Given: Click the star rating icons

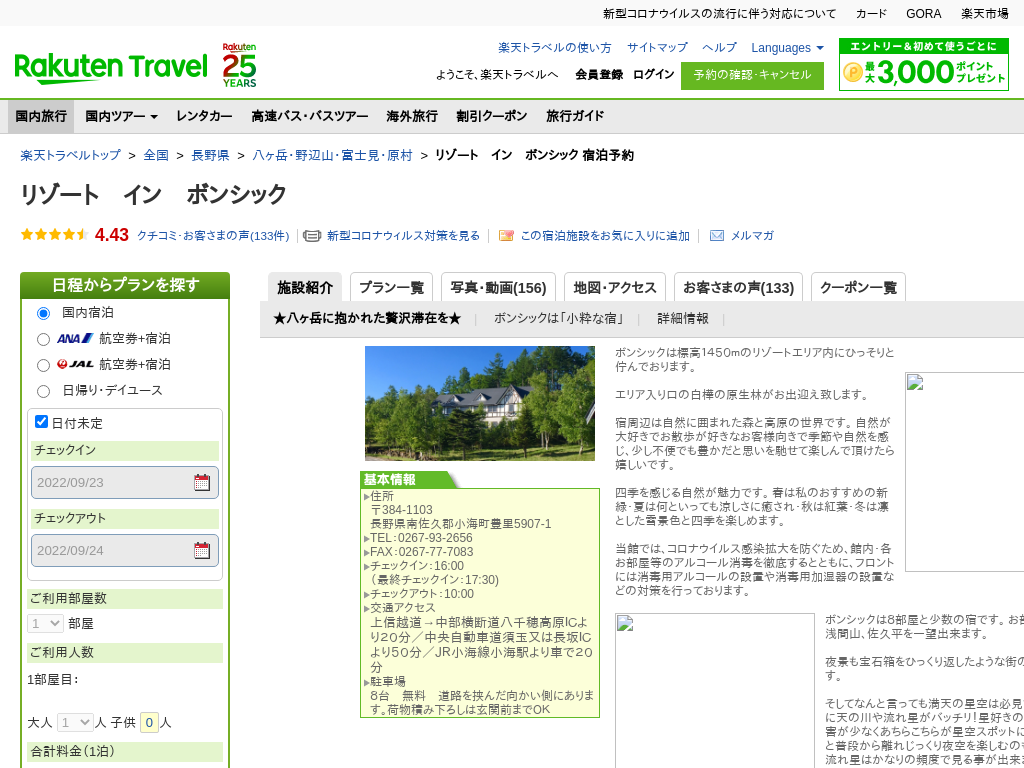Looking at the screenshot, I should [55, 234].
